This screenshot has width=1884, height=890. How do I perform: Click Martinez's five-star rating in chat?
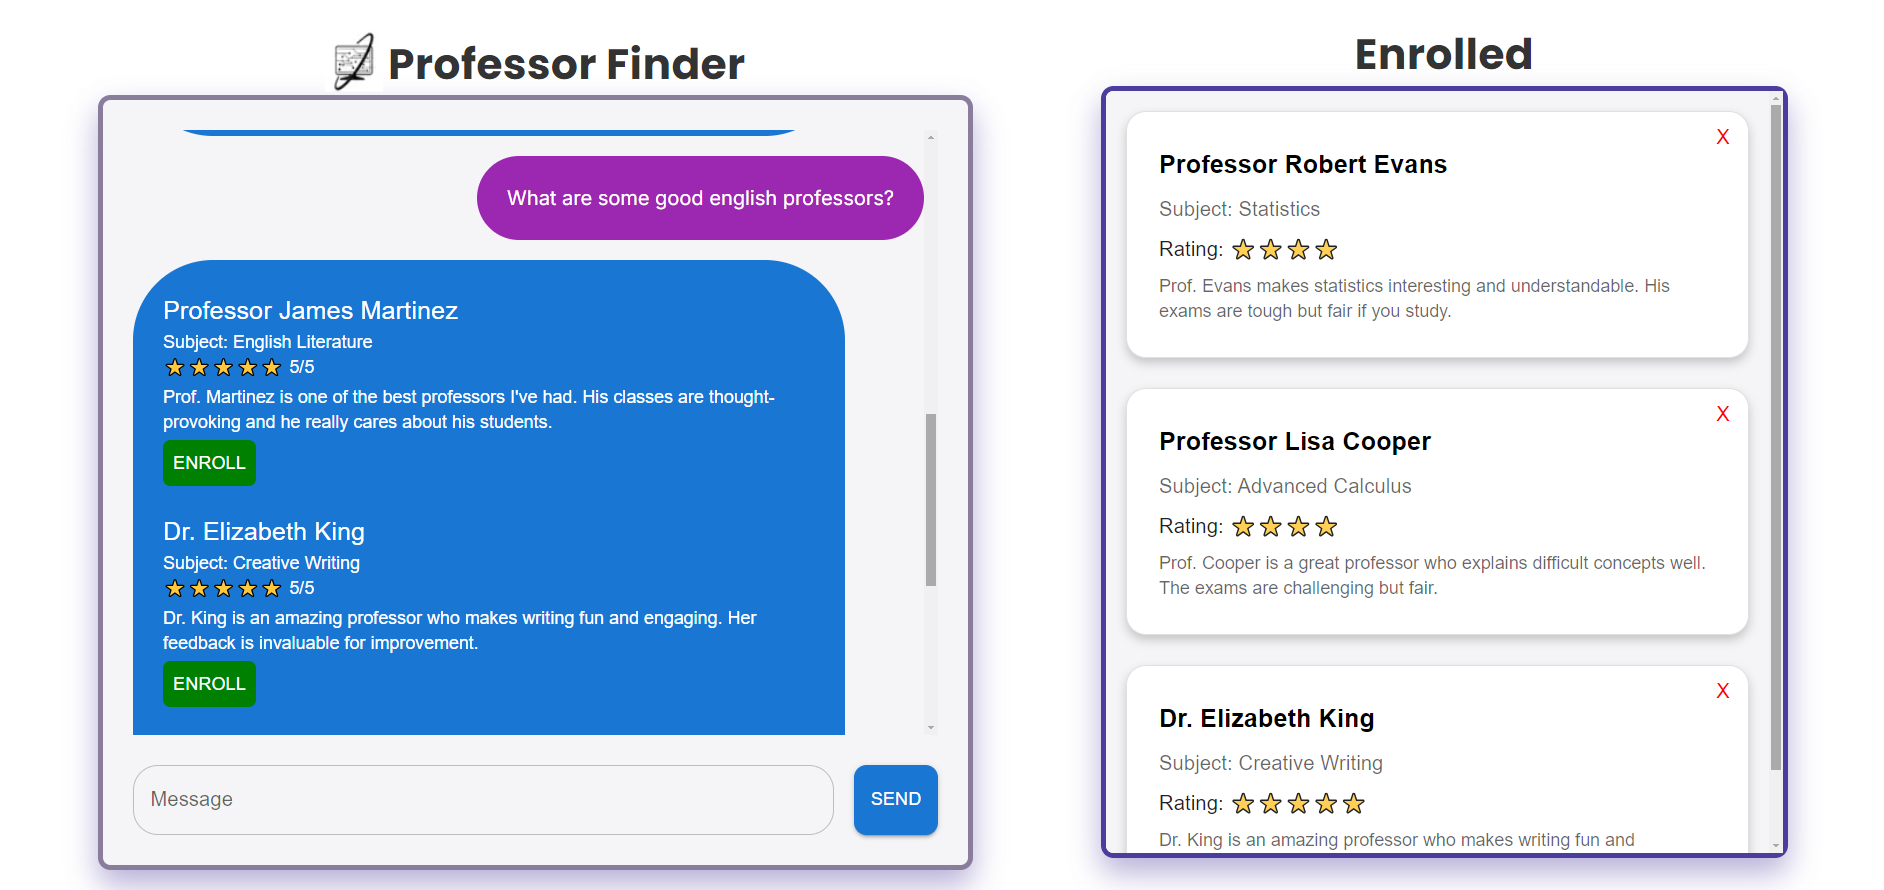coord(223,367)
